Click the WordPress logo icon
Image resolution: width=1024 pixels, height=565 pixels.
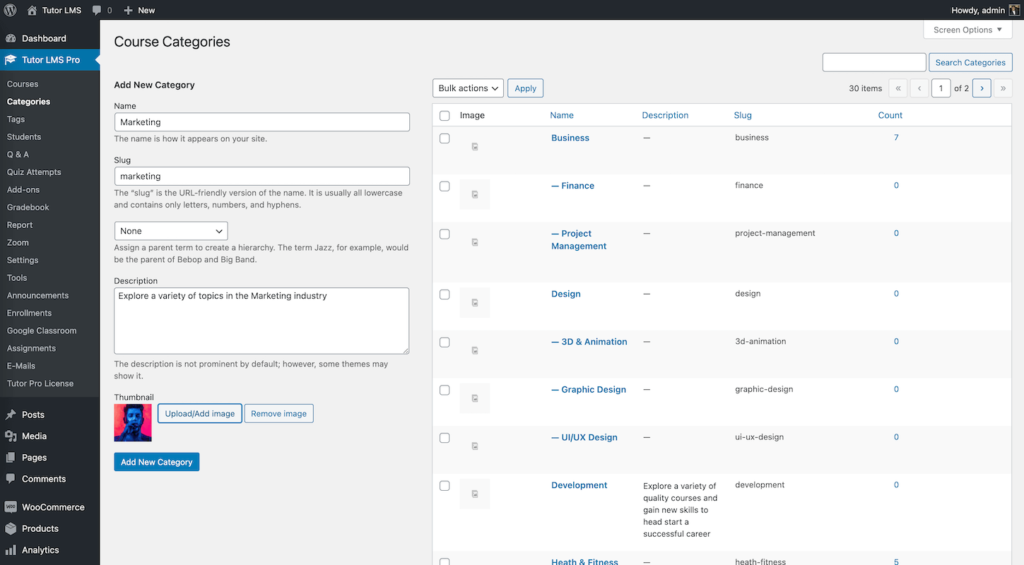pyautogui.click(x=10, y=10)
